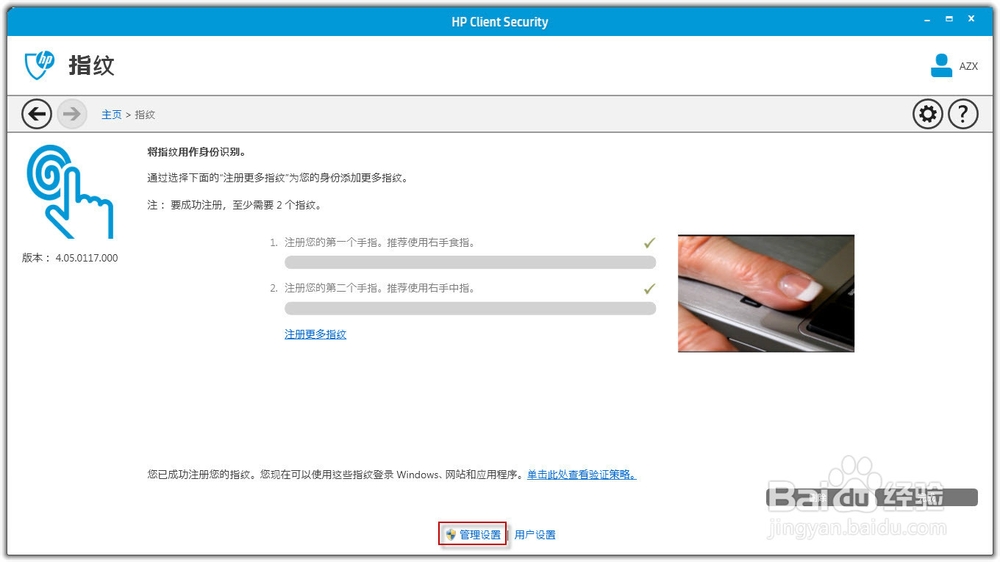Click the HP Client Security title text

tap(500, 22)
